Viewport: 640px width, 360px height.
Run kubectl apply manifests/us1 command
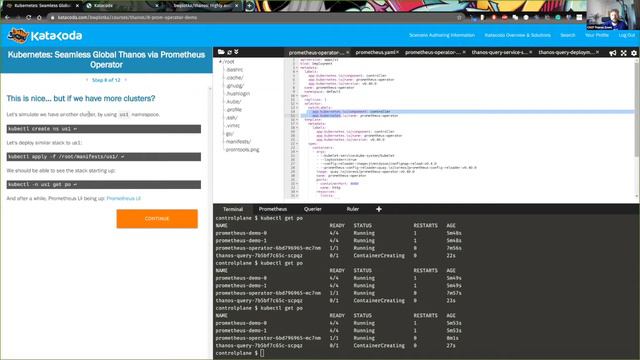pyautogui.click(x=104, y=157)
